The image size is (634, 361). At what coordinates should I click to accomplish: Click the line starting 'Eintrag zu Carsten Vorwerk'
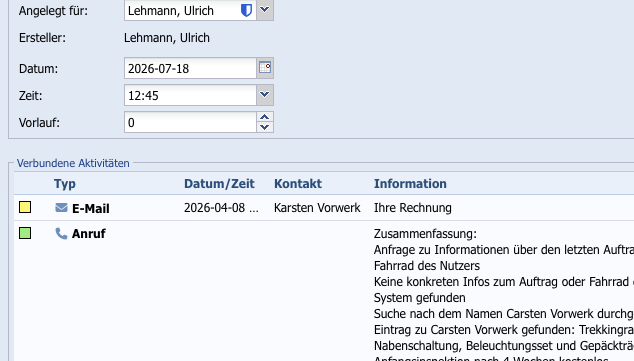504,330
